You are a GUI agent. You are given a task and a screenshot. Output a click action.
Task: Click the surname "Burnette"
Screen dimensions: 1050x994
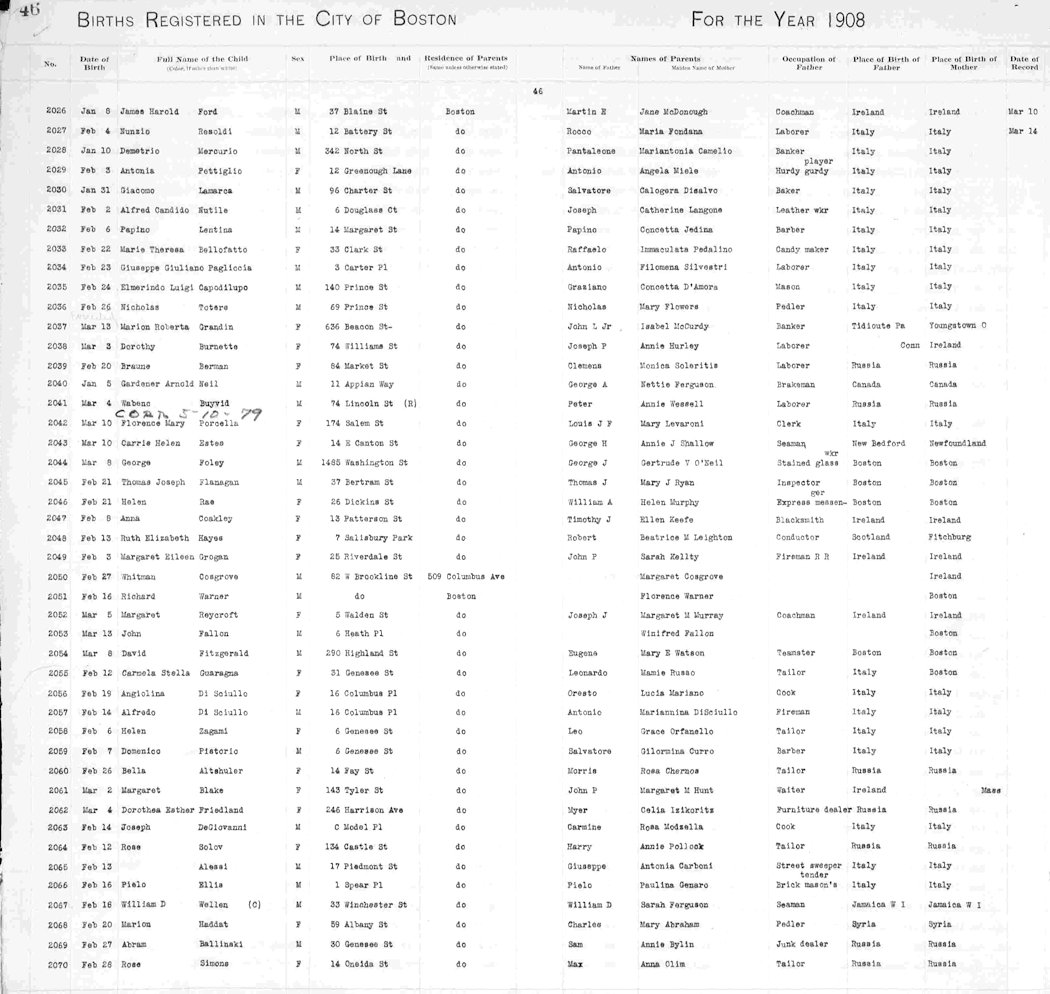pyautogui.click(x=218, y=346)
